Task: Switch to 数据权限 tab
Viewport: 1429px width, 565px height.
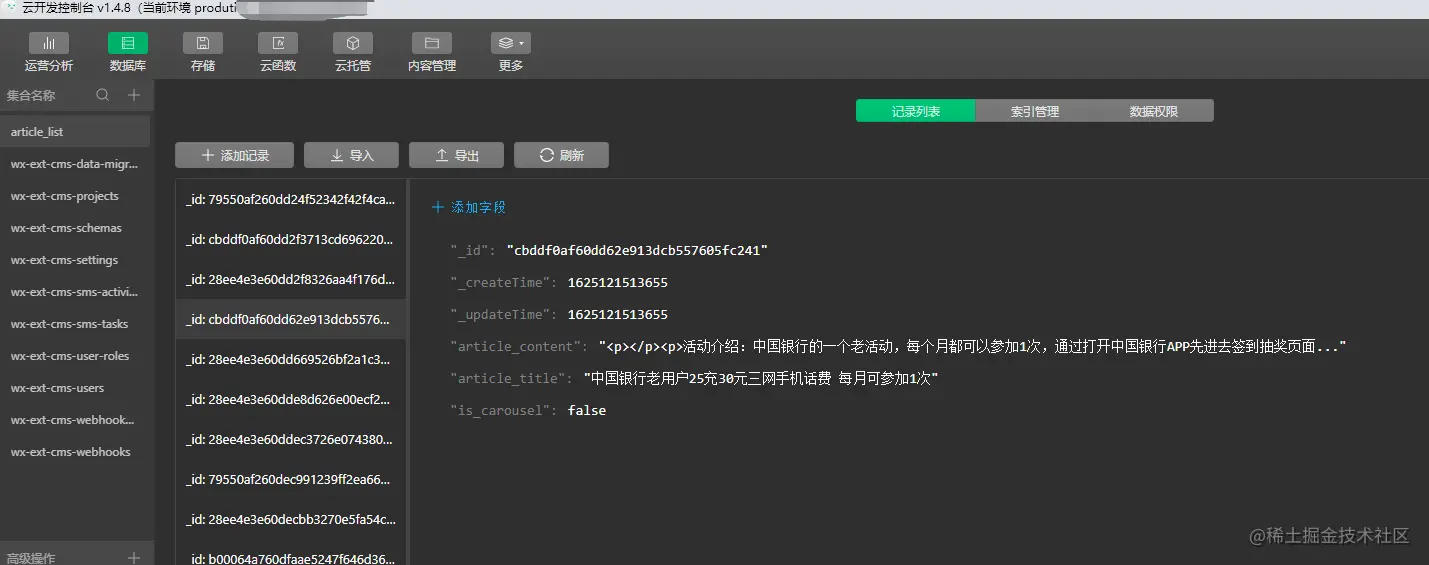Action: tap(1154, 111)
